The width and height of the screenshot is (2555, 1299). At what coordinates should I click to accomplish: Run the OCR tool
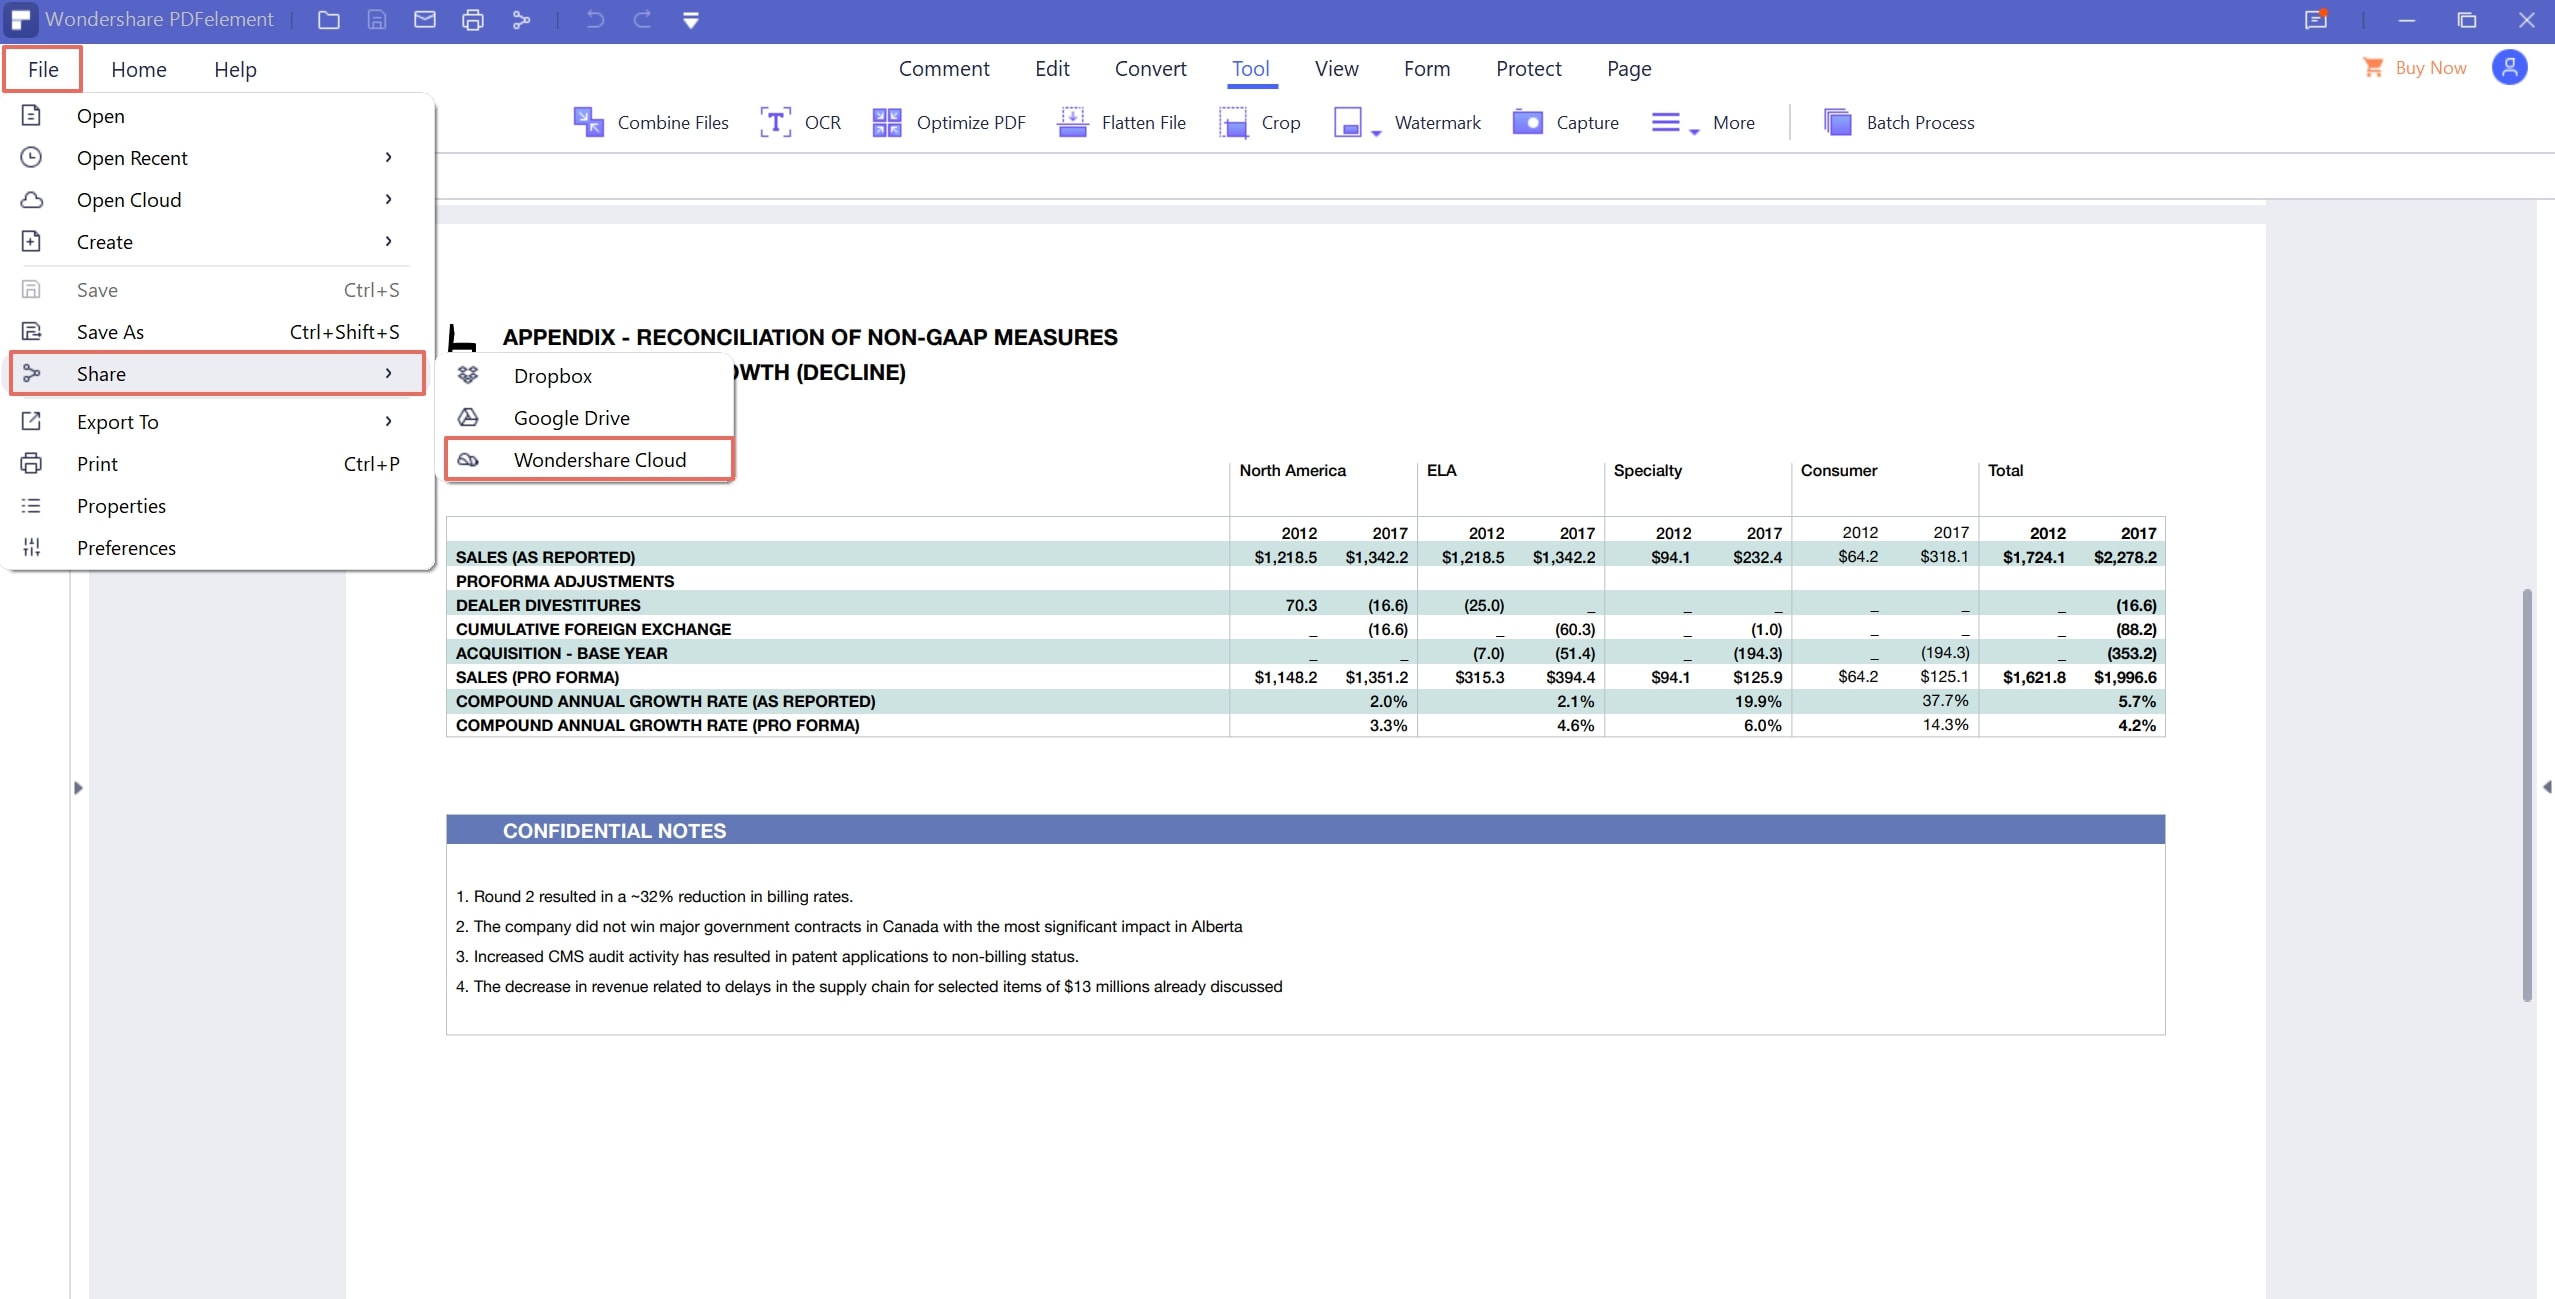800,122
